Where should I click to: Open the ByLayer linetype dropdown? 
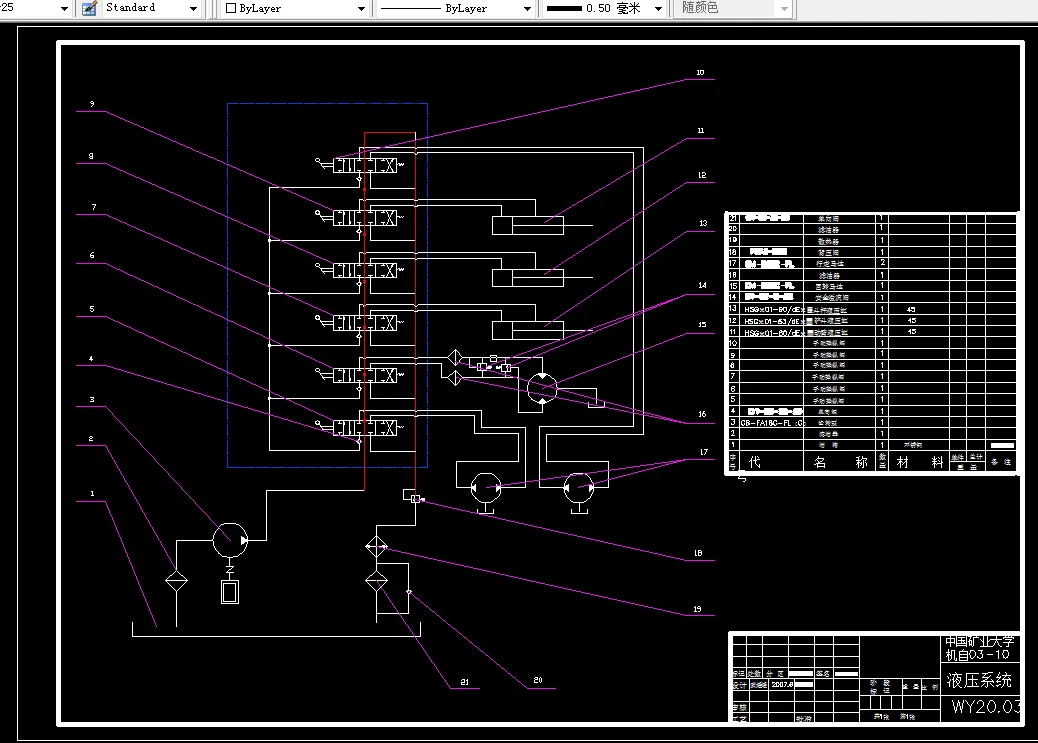tap(528, 9)
